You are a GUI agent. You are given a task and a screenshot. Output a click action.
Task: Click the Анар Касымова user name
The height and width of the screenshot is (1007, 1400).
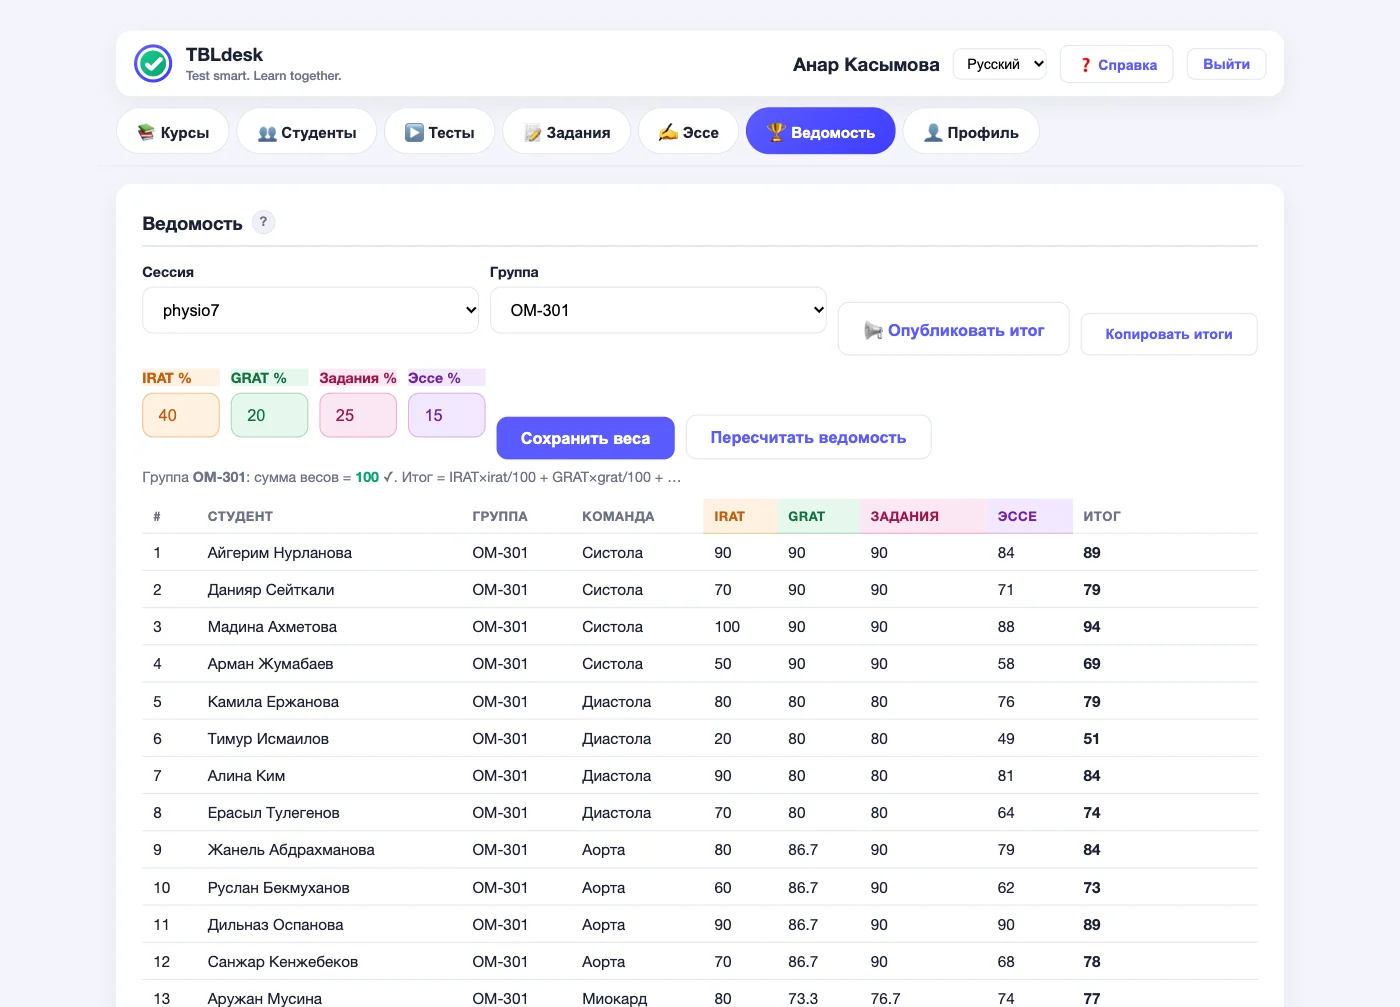pos(866,64)
